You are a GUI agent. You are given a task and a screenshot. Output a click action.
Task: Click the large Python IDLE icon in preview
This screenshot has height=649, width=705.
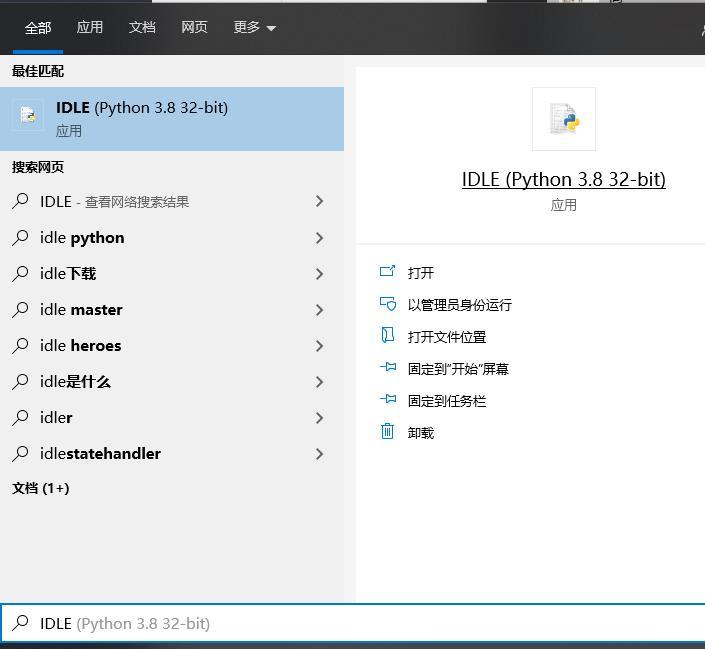coord(564,119)
